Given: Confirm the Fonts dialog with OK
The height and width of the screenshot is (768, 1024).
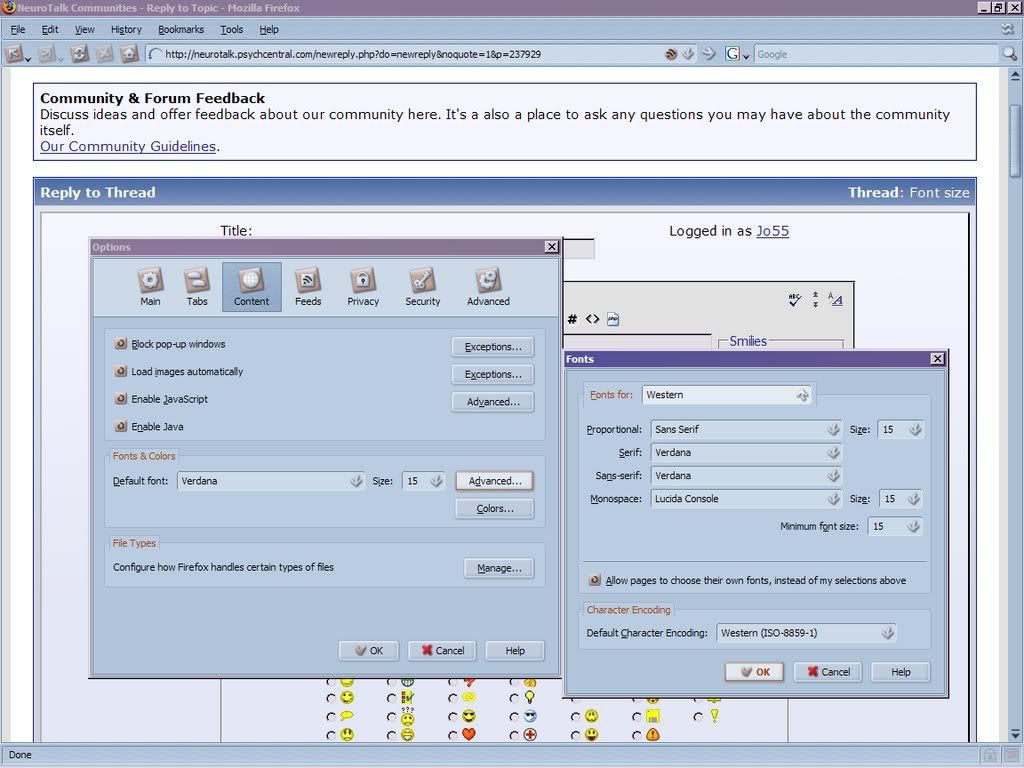Looking at the screenshot, I should click(x=754, y=672).
